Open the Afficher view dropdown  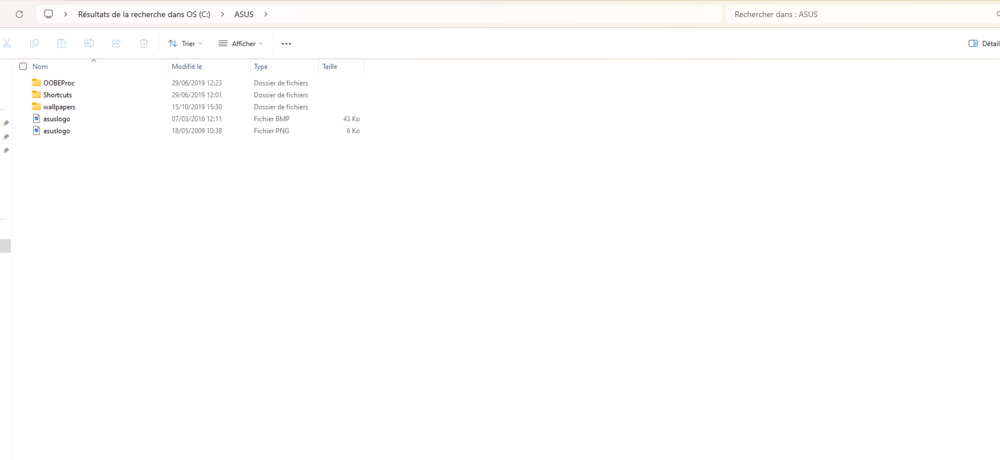tap(241, 44)
